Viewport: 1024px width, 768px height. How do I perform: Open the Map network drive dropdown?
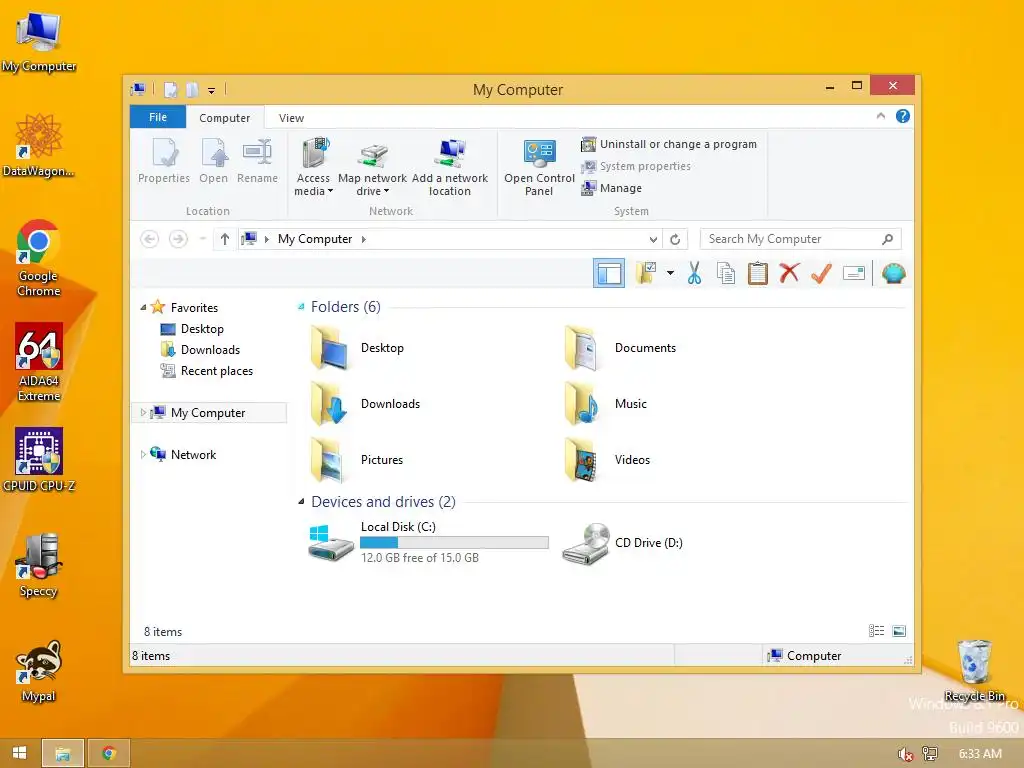(372, 167)
